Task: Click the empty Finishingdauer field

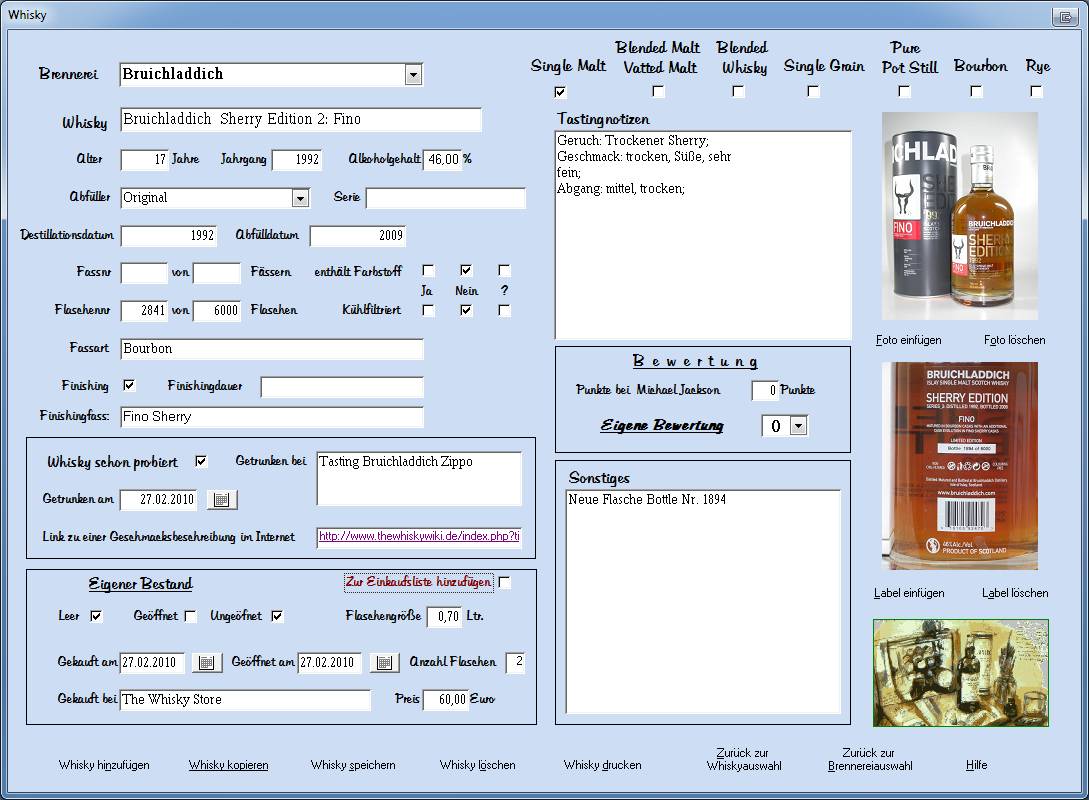Action: pyautogui.click(x=342, y=387)
